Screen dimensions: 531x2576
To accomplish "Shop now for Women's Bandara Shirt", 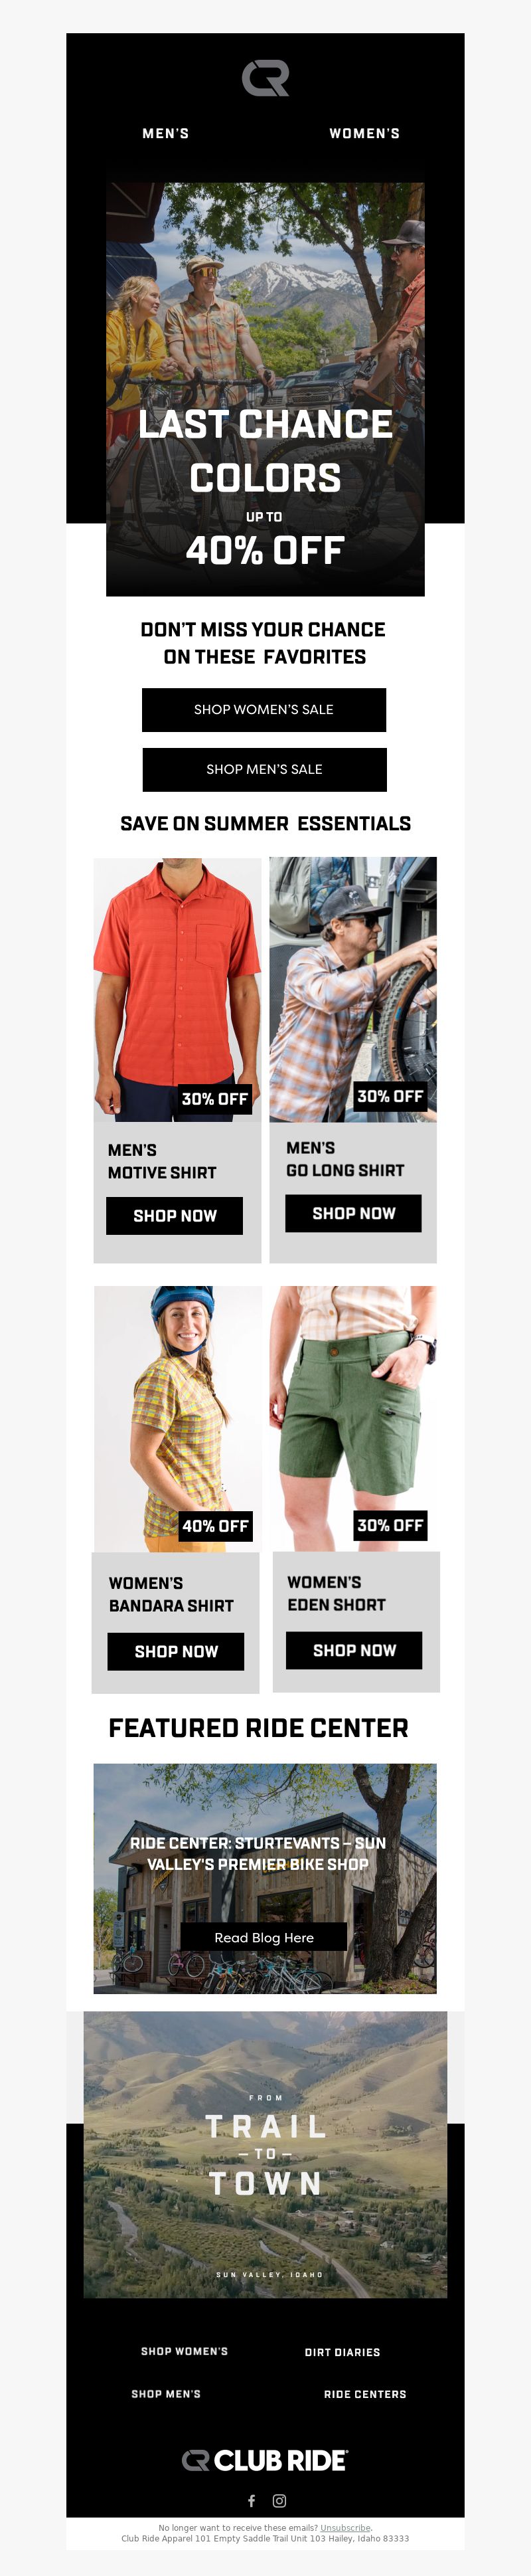I will pos(176,1651).
